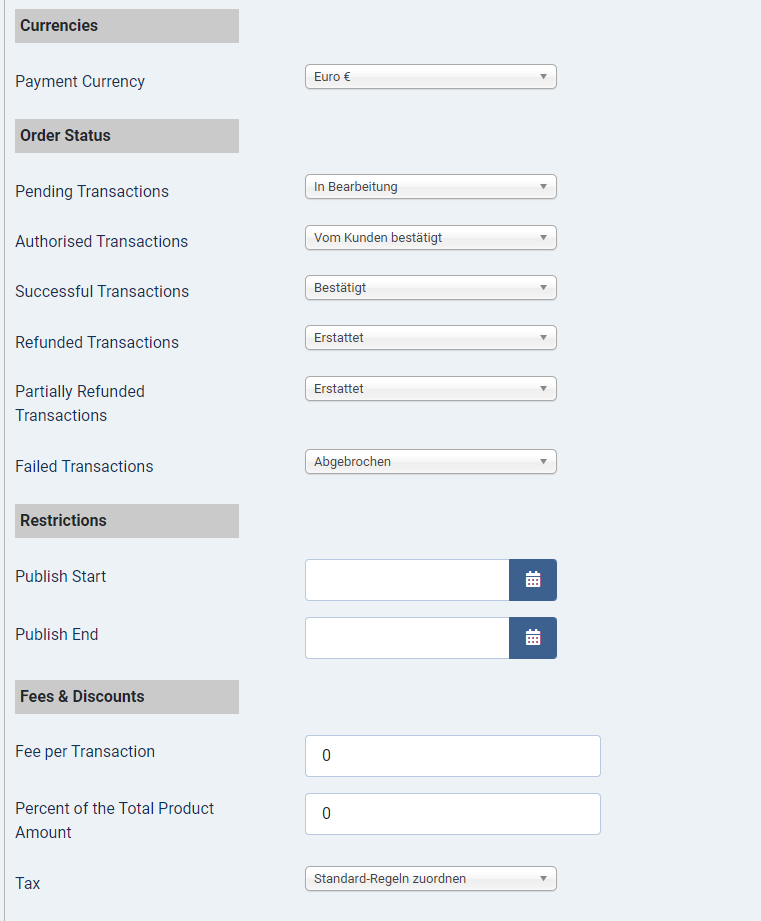Click the Fees & Discounts section header
Screen dimensions: 761x921
pos(127,697)
